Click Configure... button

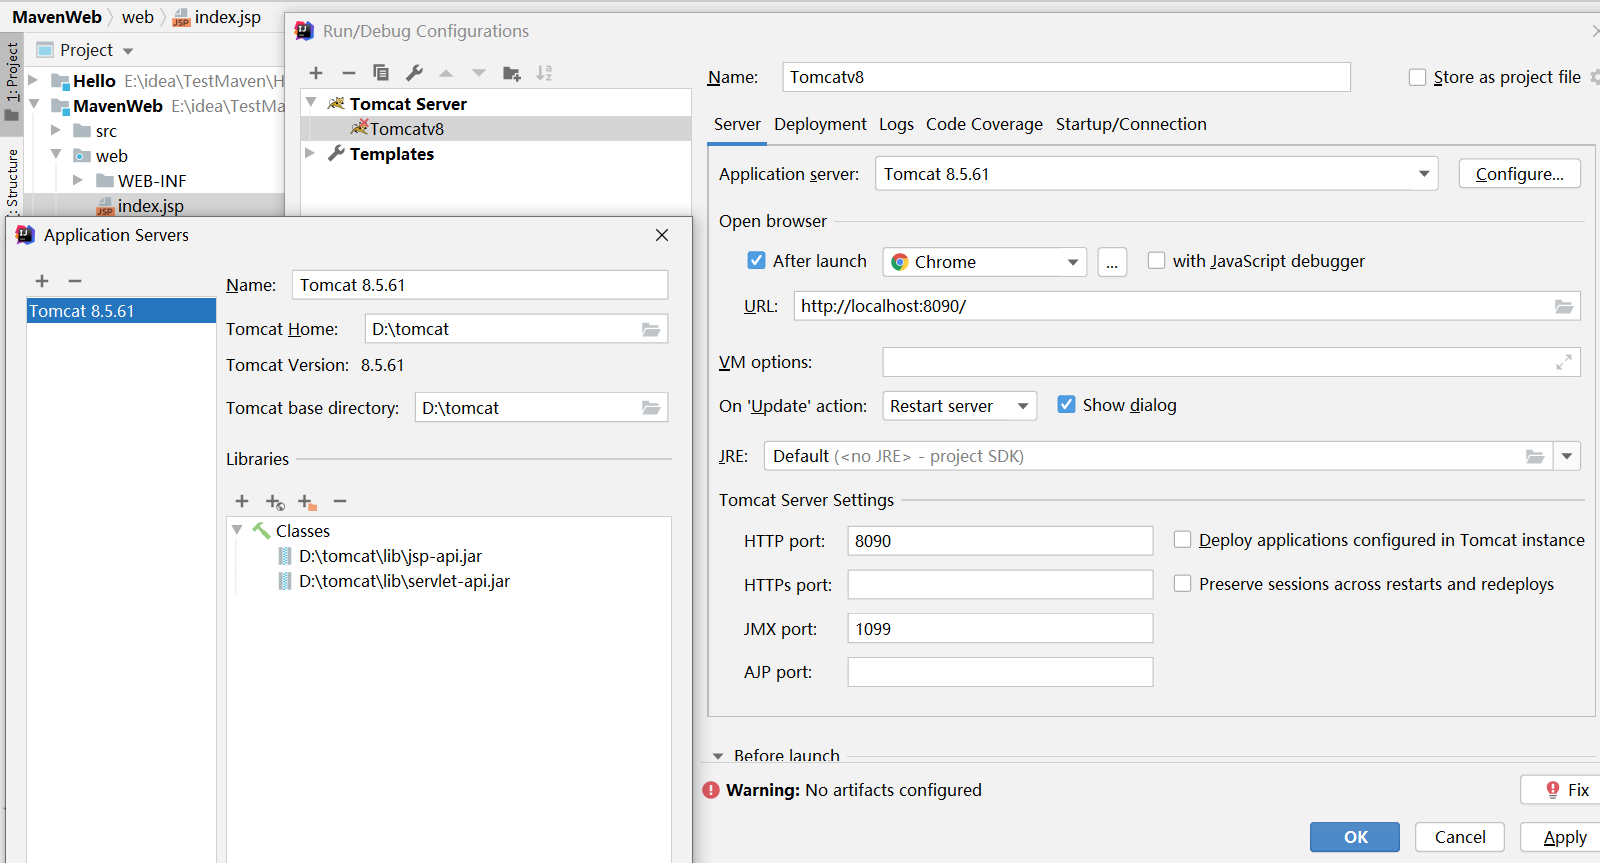1520,174
